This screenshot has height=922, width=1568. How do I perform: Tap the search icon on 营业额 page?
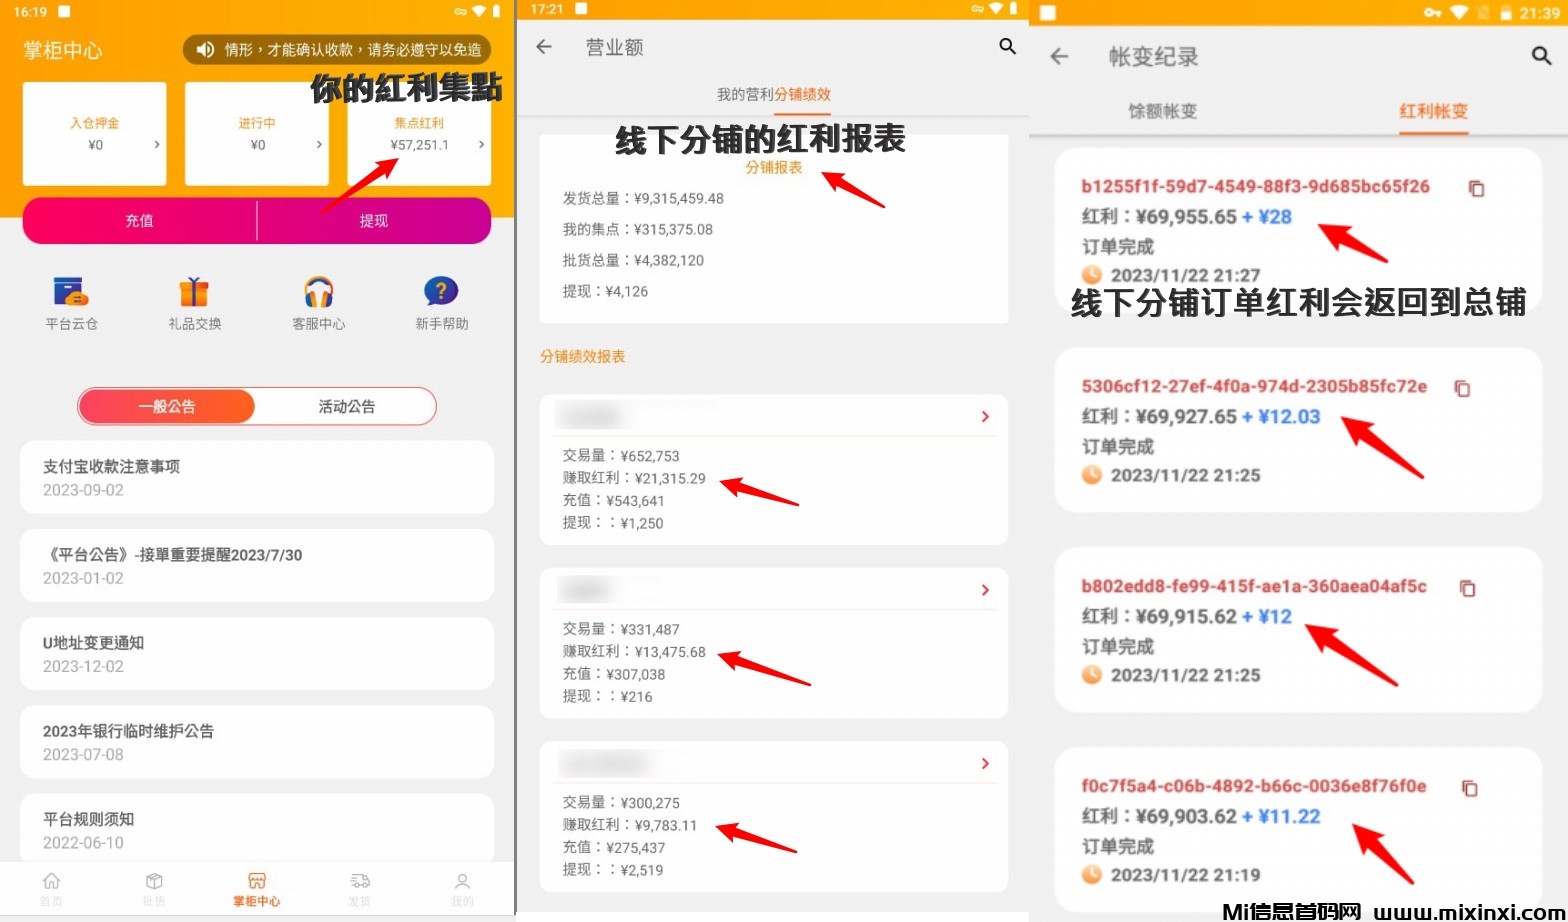tap(1007, 46)
